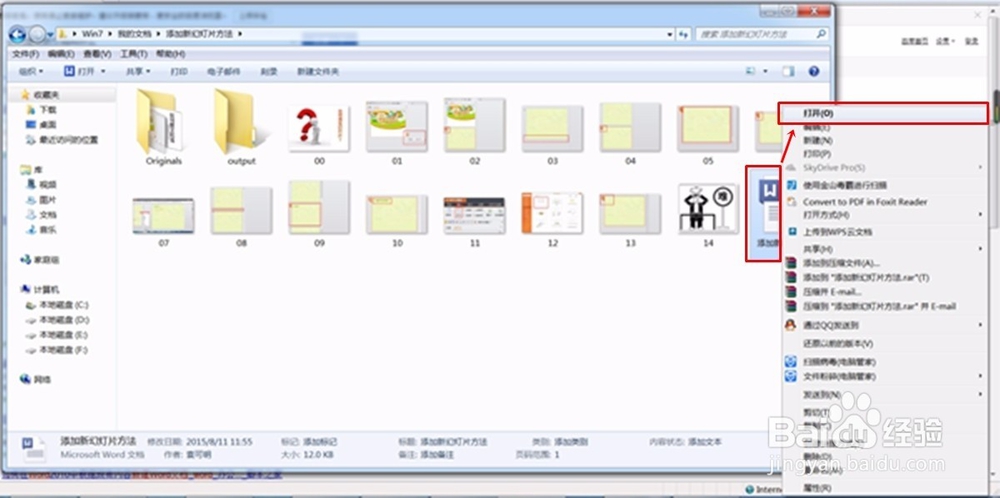Image resolution: width=1000 pixels, height=498 pixels.
Task: Select image thumbnail 02
Action: 474,125
